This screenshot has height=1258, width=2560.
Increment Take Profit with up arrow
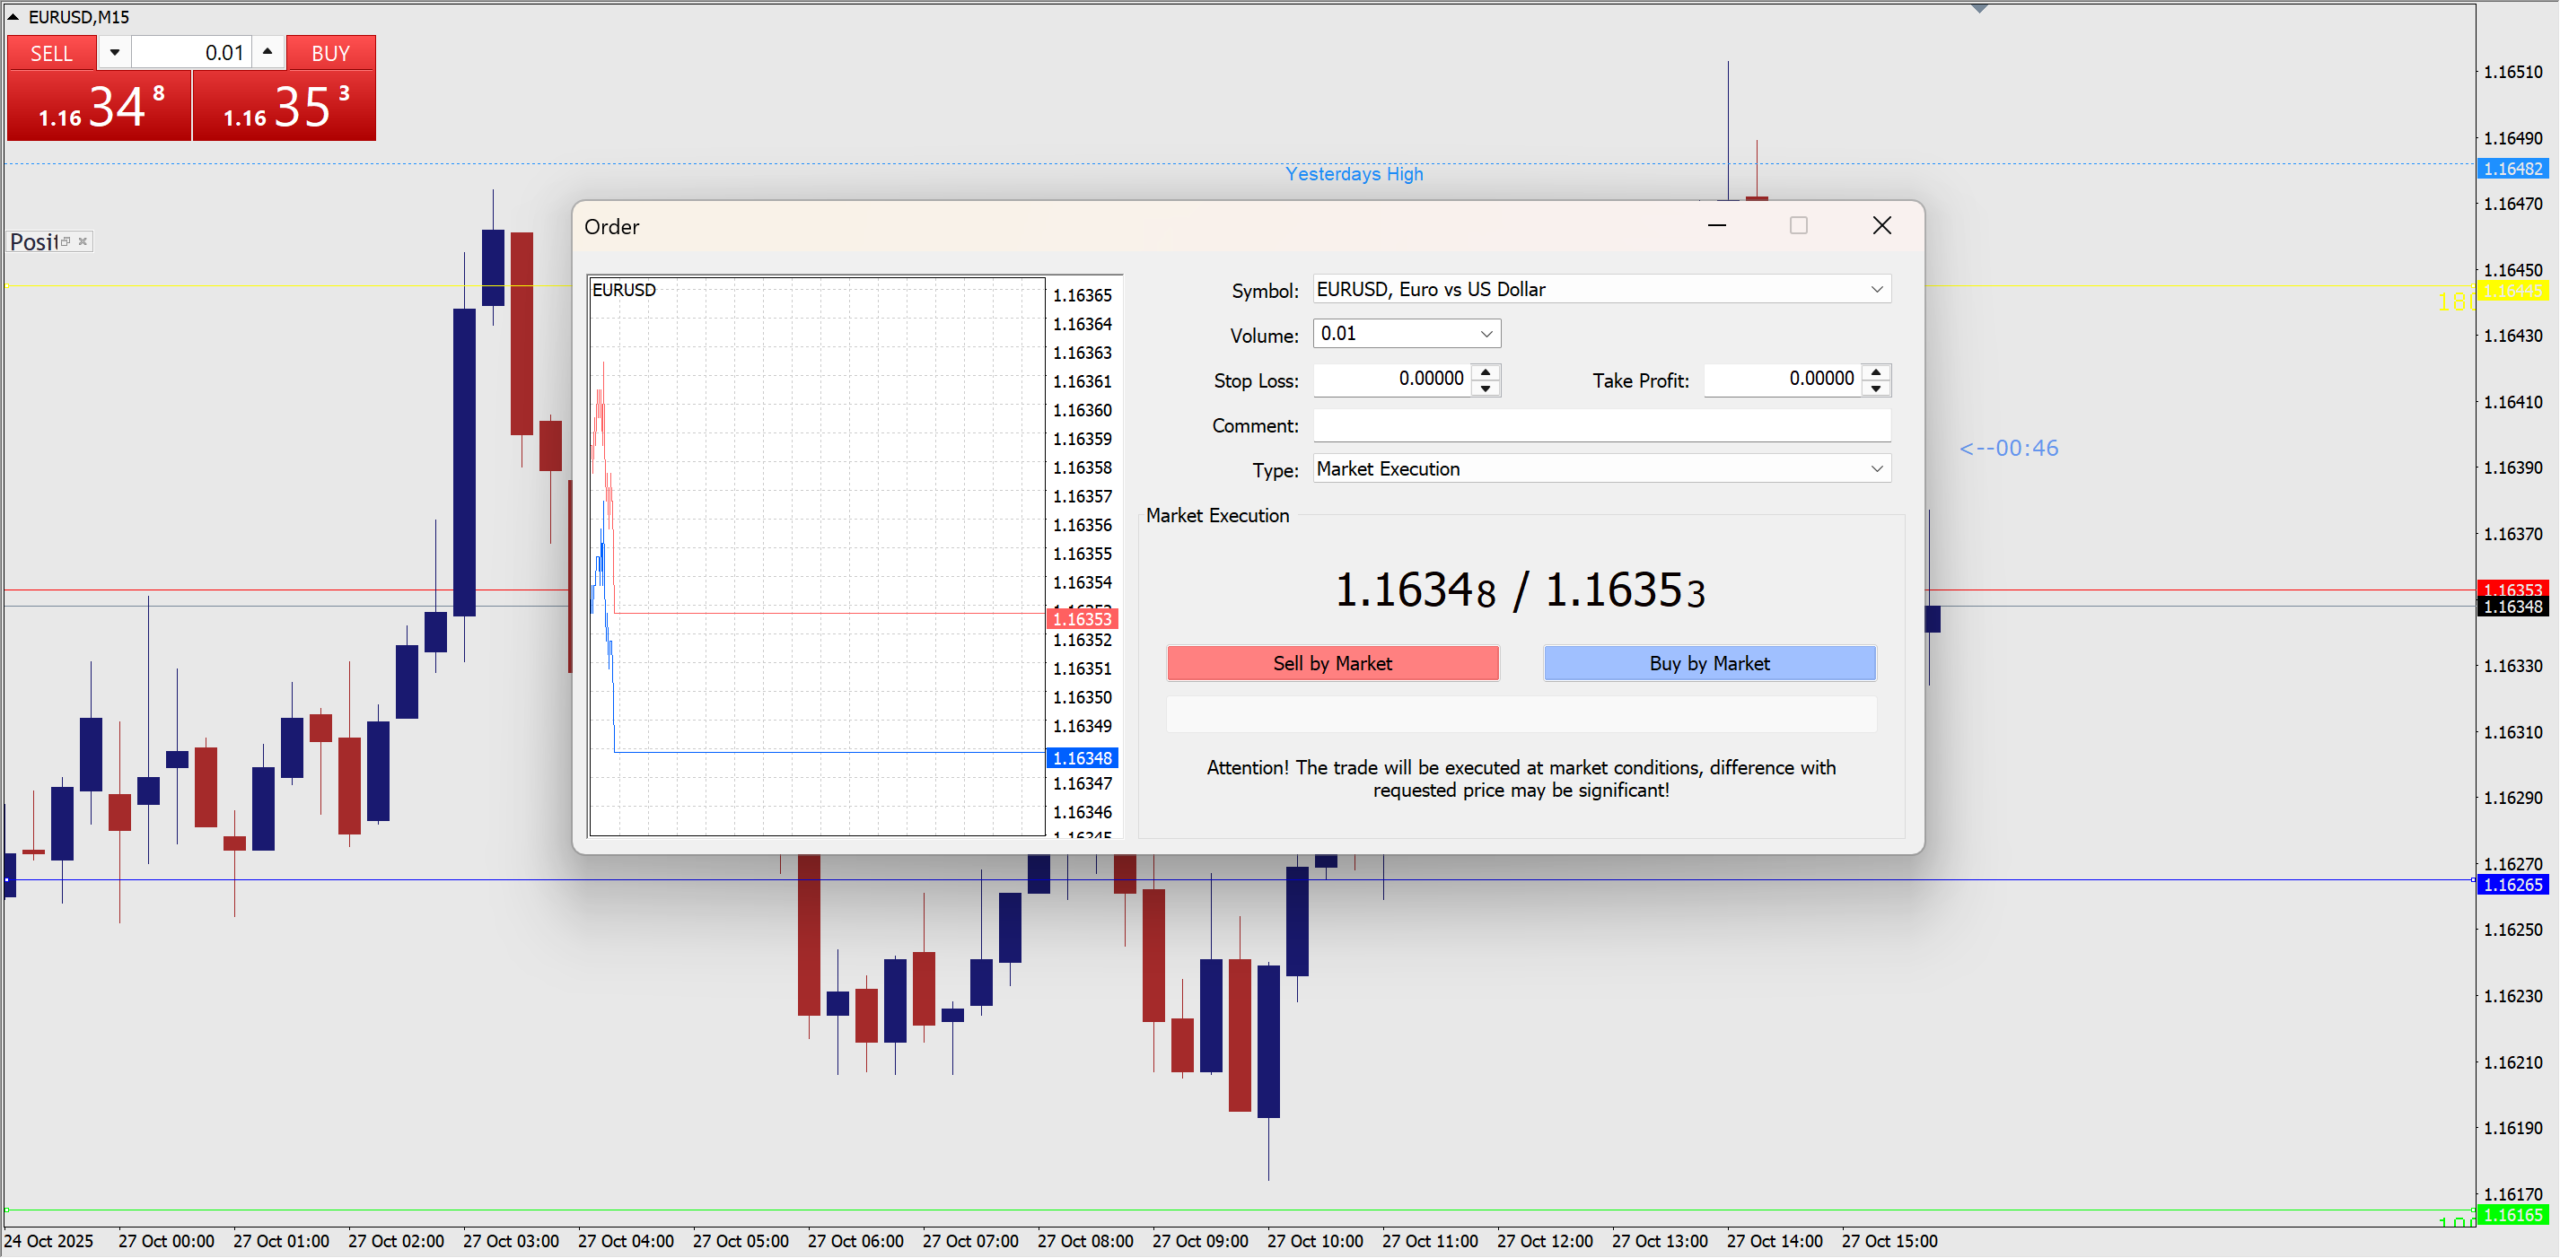[1876, 372]
